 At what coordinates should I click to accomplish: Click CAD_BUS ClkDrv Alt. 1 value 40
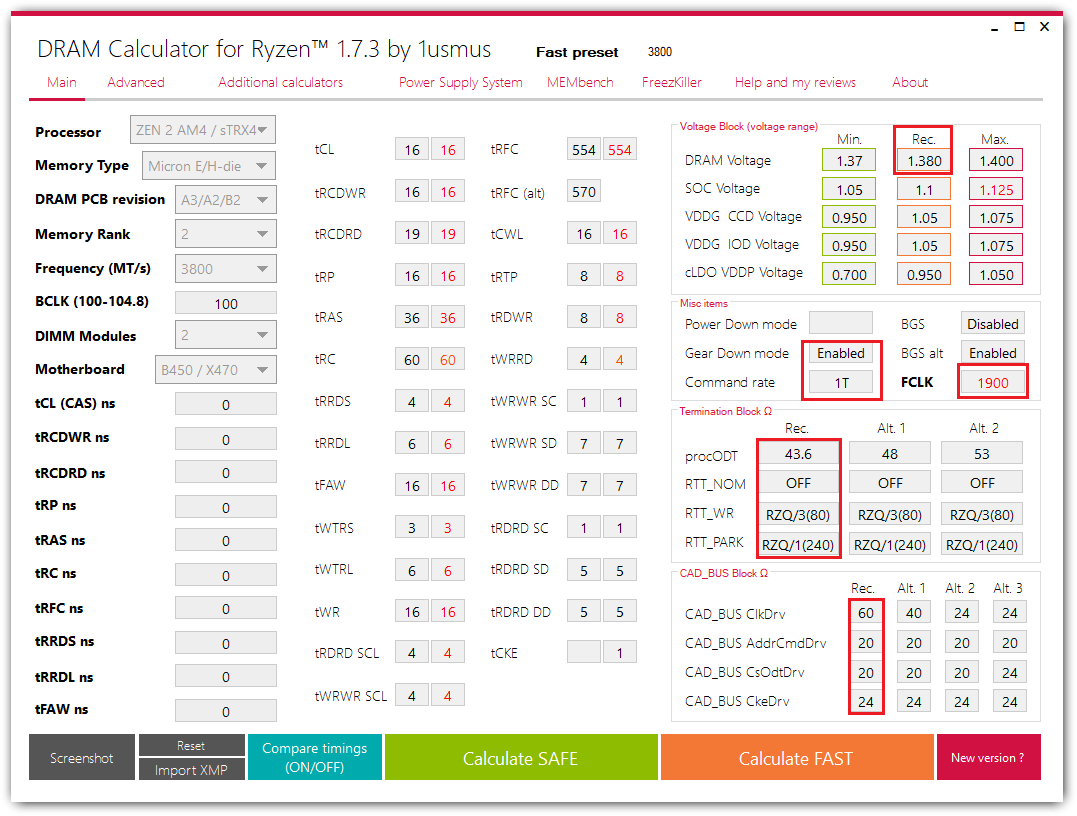coord(914,613)
